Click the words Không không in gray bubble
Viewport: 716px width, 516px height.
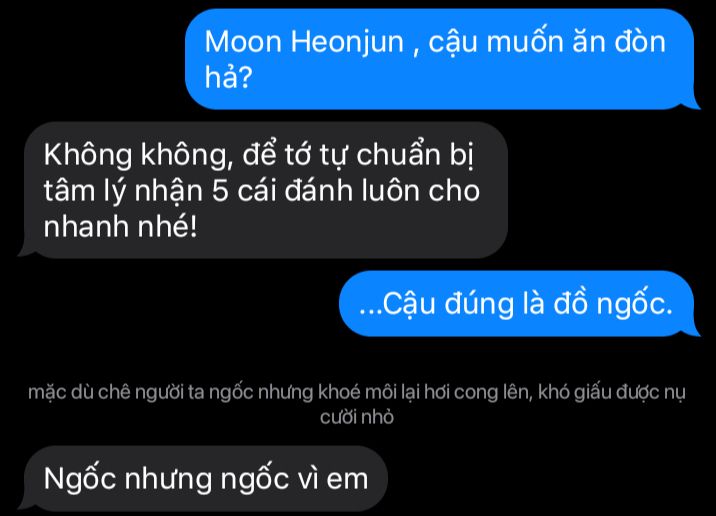point(139,155)
